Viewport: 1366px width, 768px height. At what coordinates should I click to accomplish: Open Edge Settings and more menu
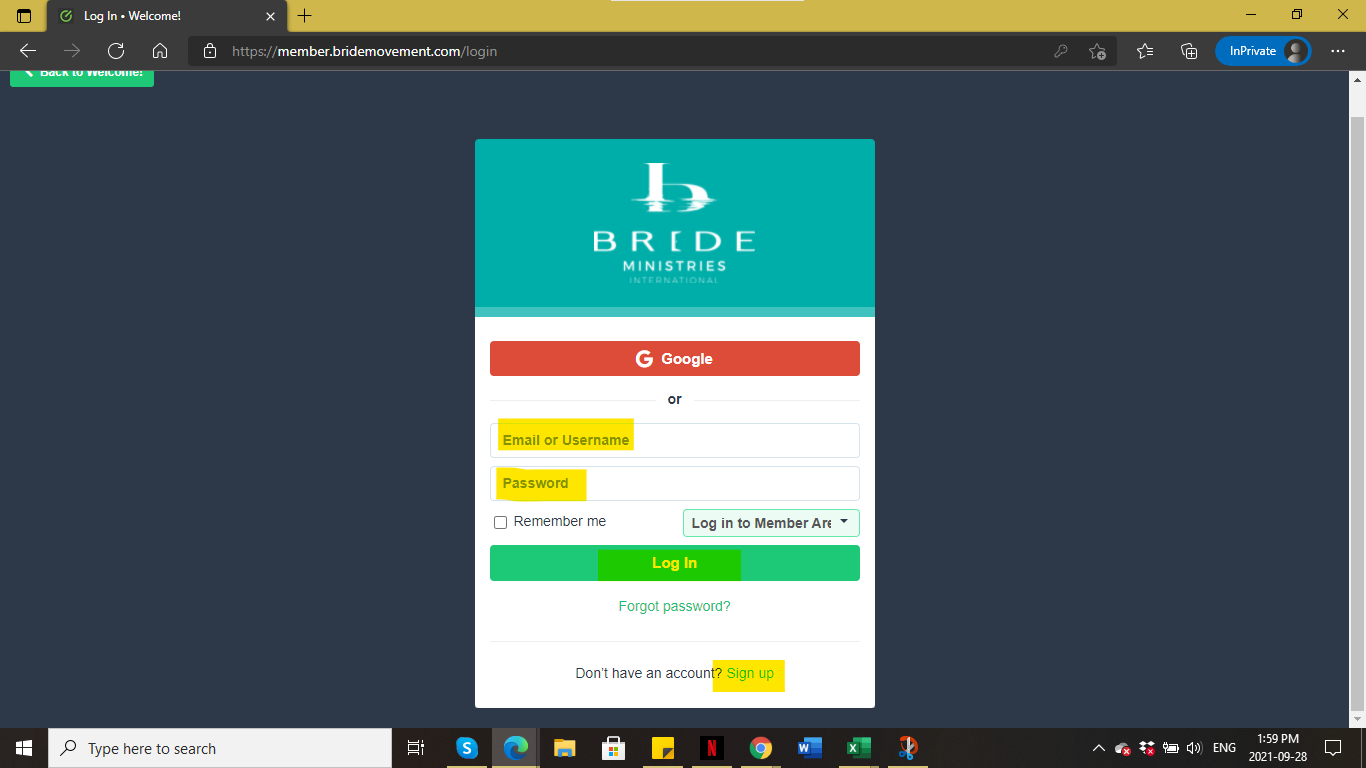point(1338,51)
